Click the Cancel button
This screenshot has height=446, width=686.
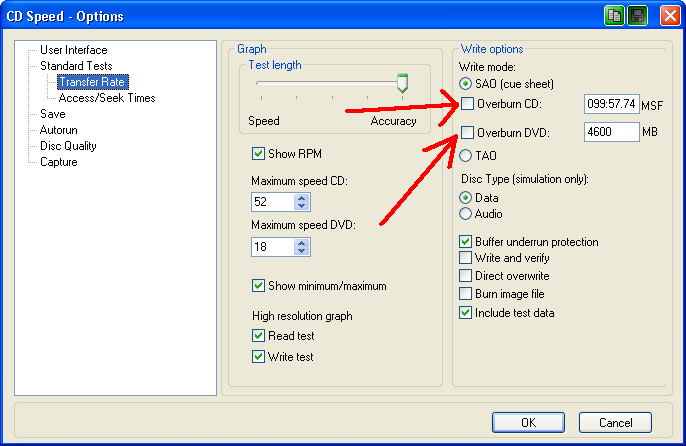[x=615, y=422]
